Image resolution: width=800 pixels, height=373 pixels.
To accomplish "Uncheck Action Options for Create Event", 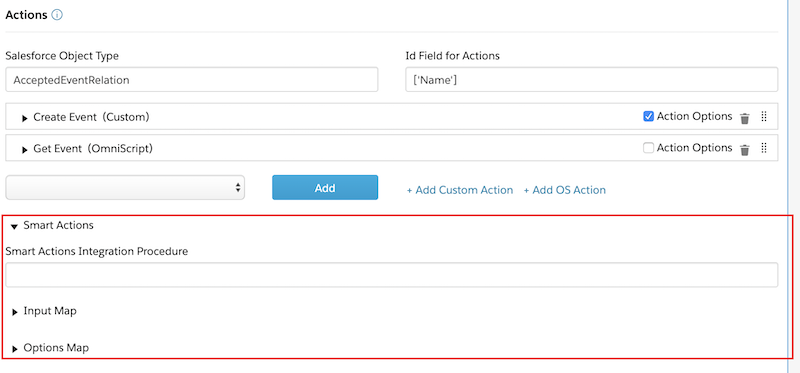I will click(648, 116).
